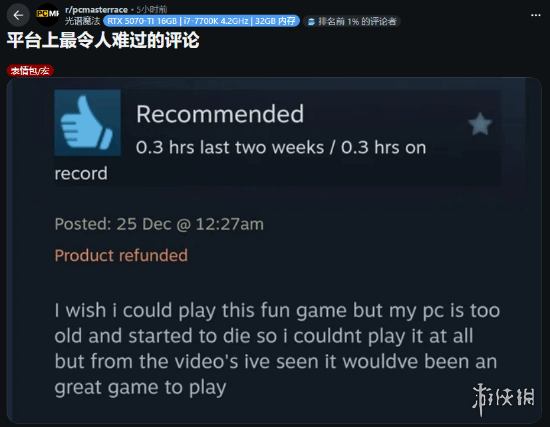The image size is (550, 427).
Task: Click the post title 平台上最令人难过的评论
Action: [103, 40]
